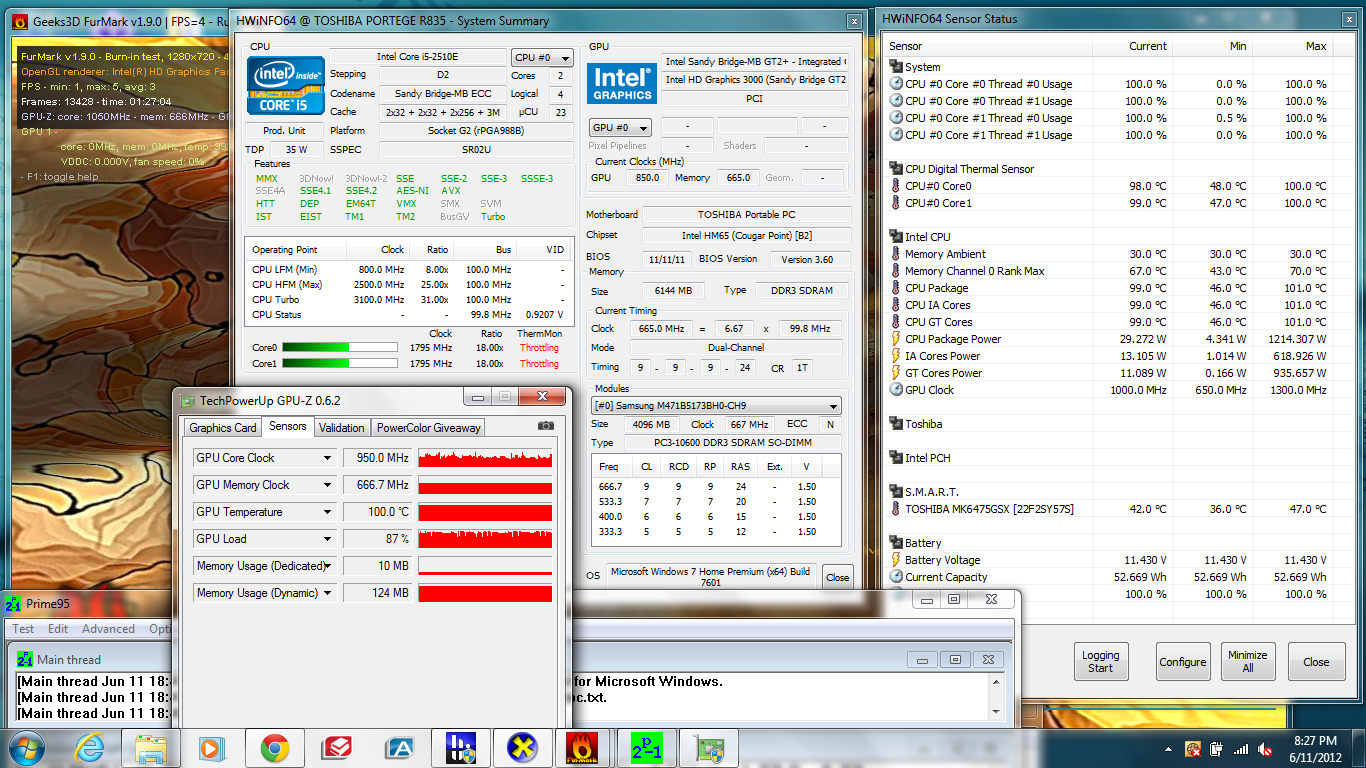
Task: Select the CPU Digital Thermal Sensor group icon
Action: [x=896, y=169]
